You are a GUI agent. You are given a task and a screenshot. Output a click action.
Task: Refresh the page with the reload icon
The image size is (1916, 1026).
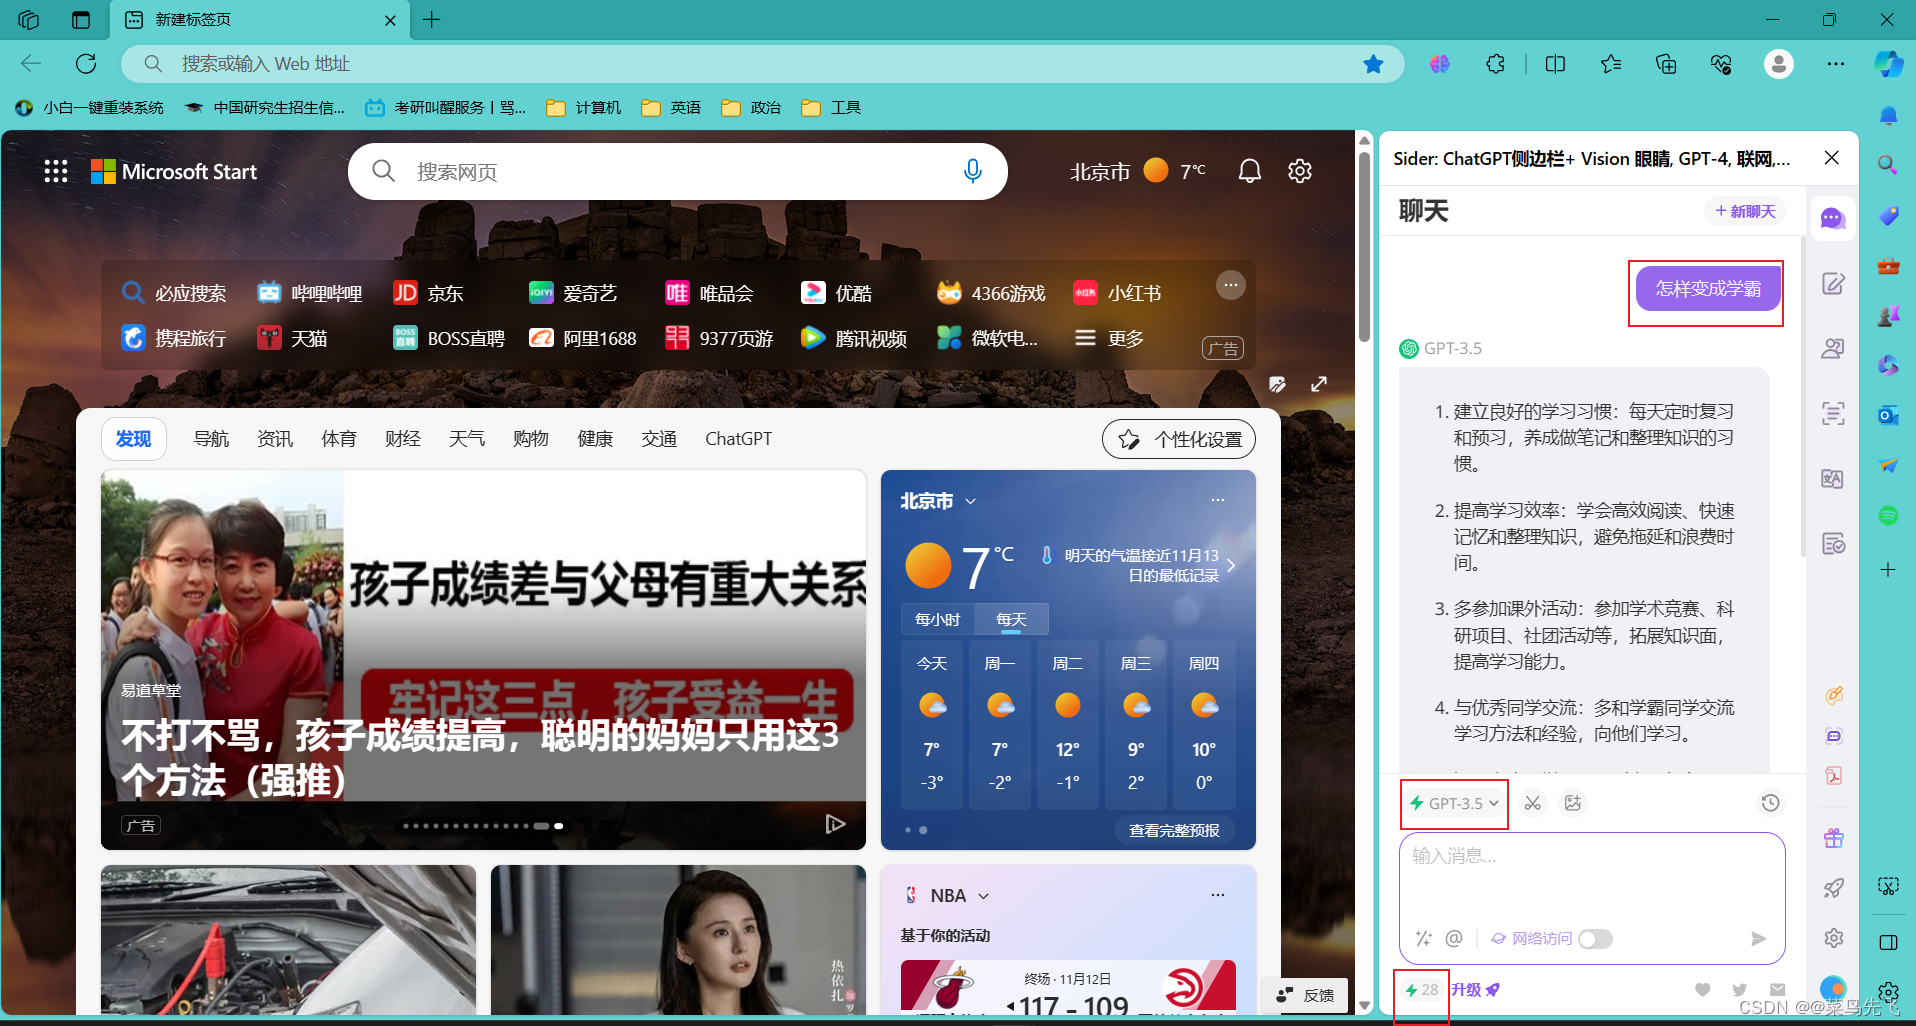[86, 64]
